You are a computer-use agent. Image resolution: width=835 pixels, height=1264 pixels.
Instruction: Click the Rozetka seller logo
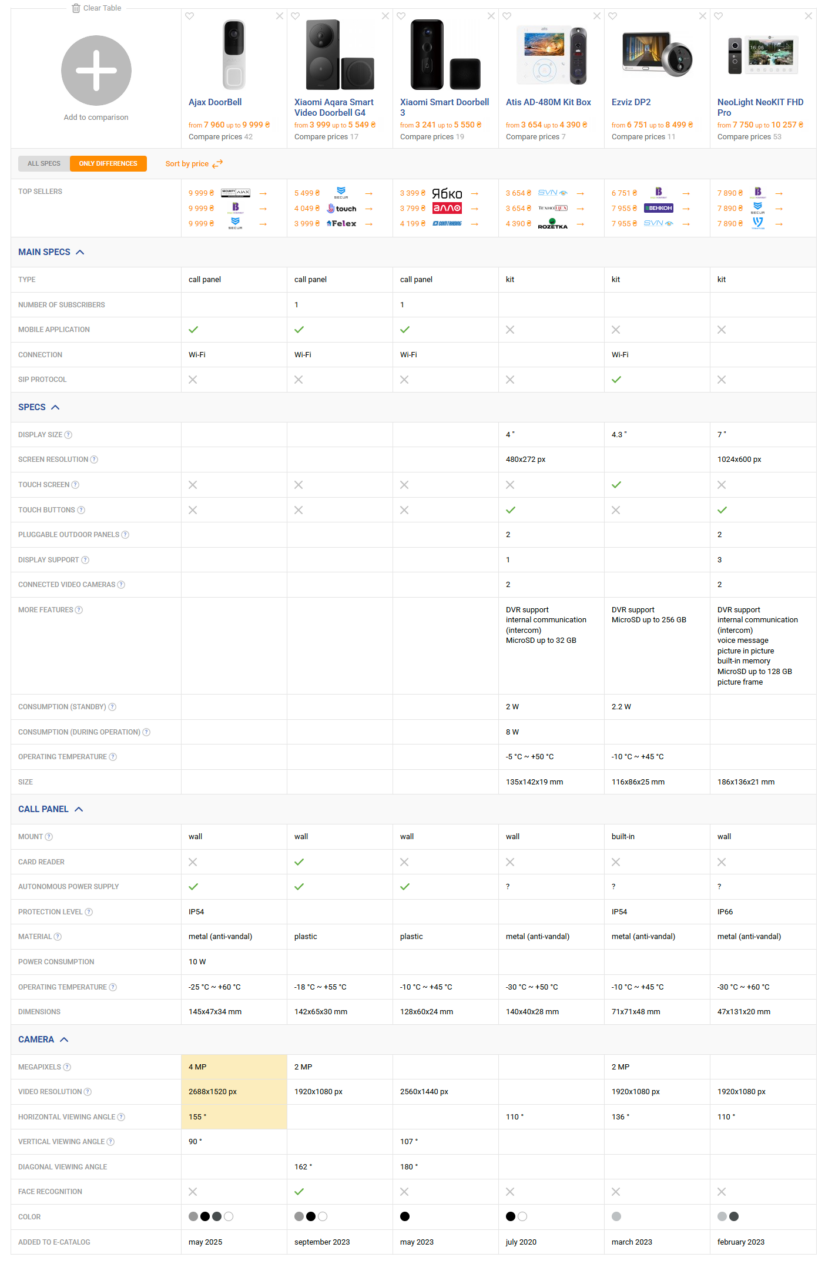pyautogui.click(x=553, y=224)
